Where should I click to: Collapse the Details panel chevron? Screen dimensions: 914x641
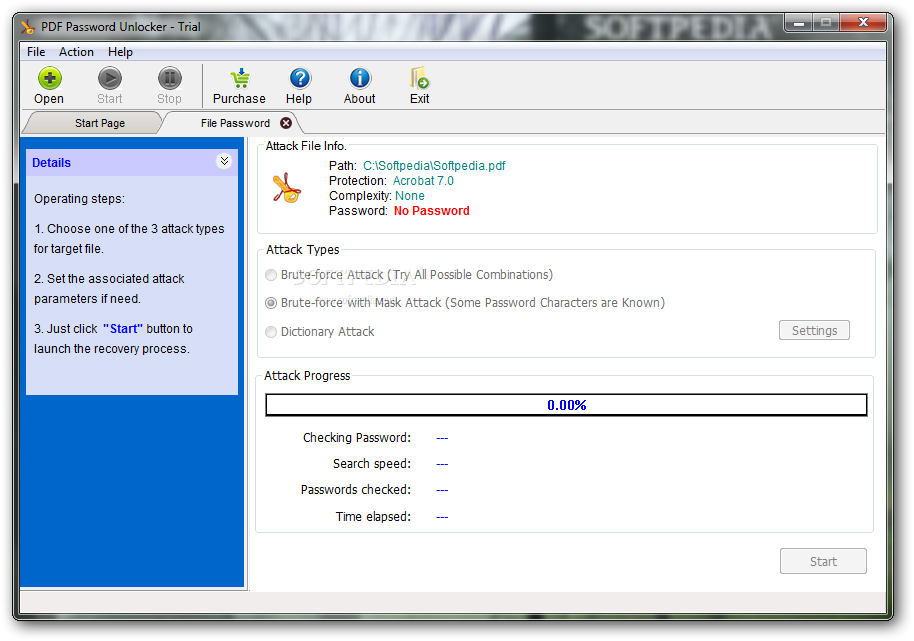pyautogui.click(x=224, y=161)
